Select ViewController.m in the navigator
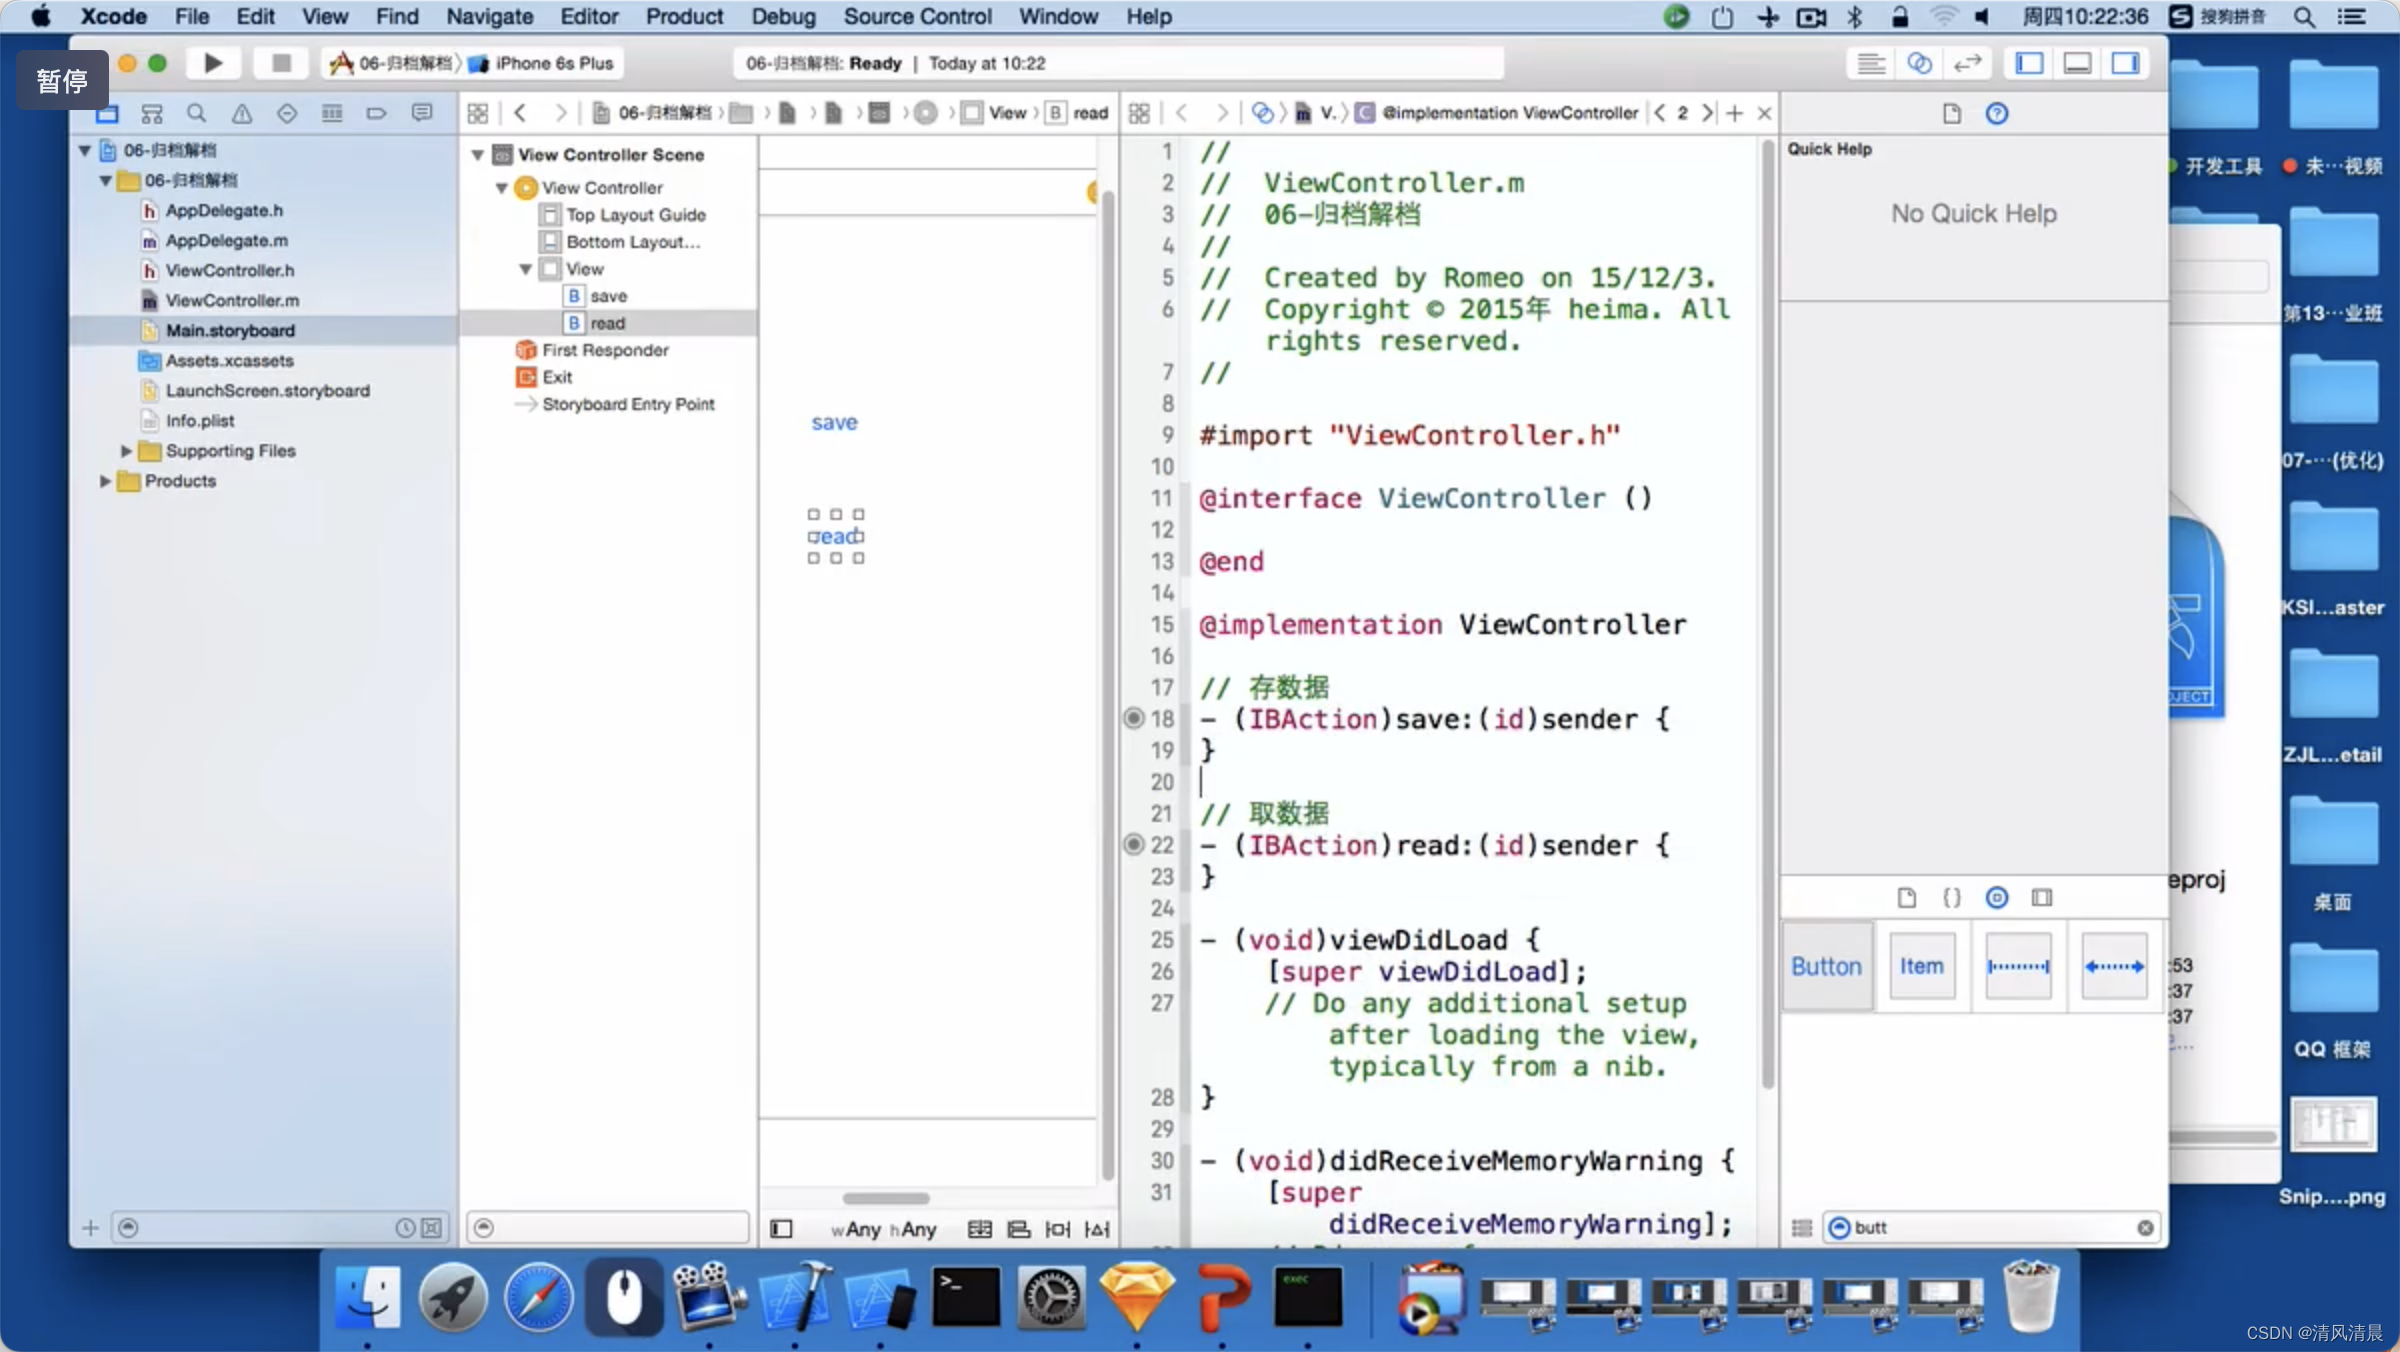The height and width of the screenshot is (1352, 2400). click(232, 300)
